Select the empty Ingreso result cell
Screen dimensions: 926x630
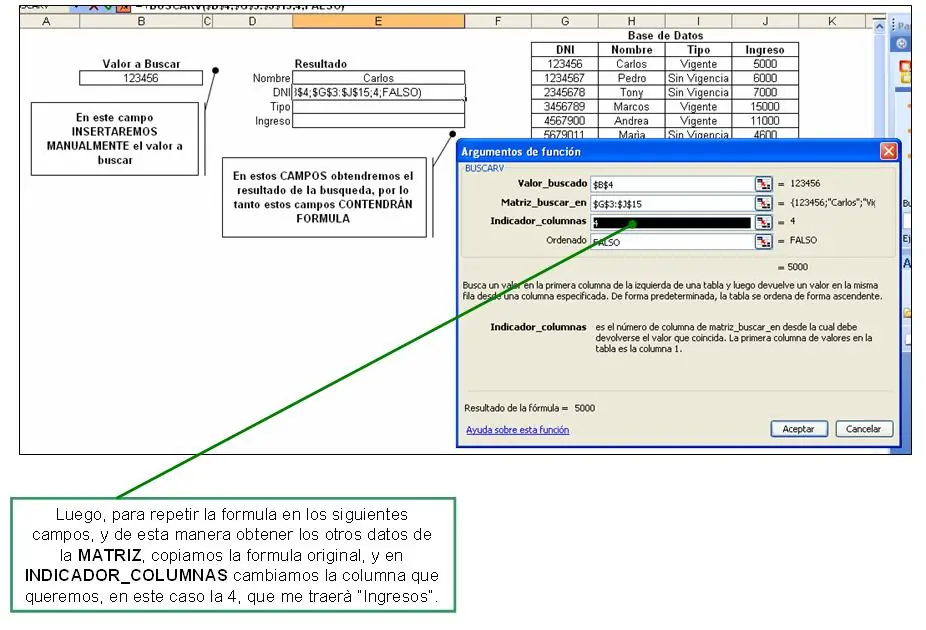click(378, 121)
